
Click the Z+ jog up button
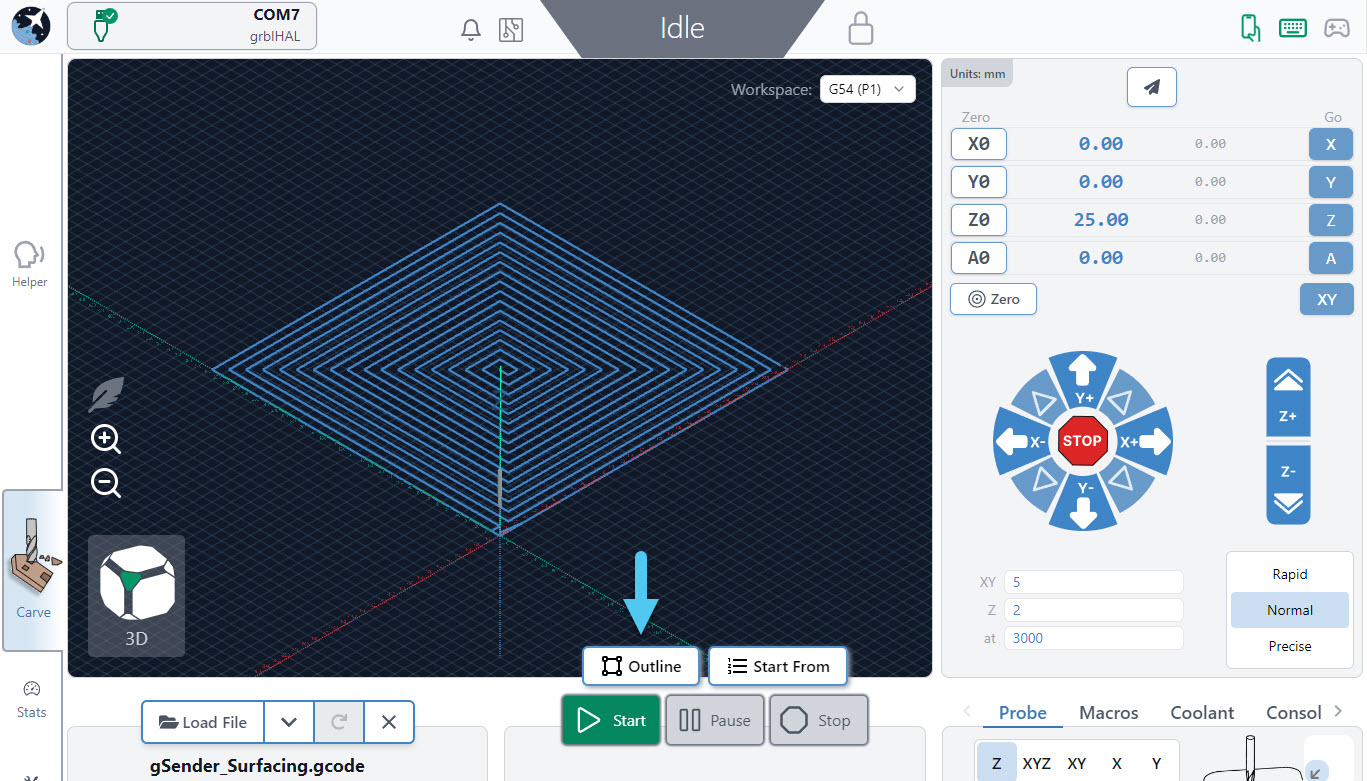1288,397
